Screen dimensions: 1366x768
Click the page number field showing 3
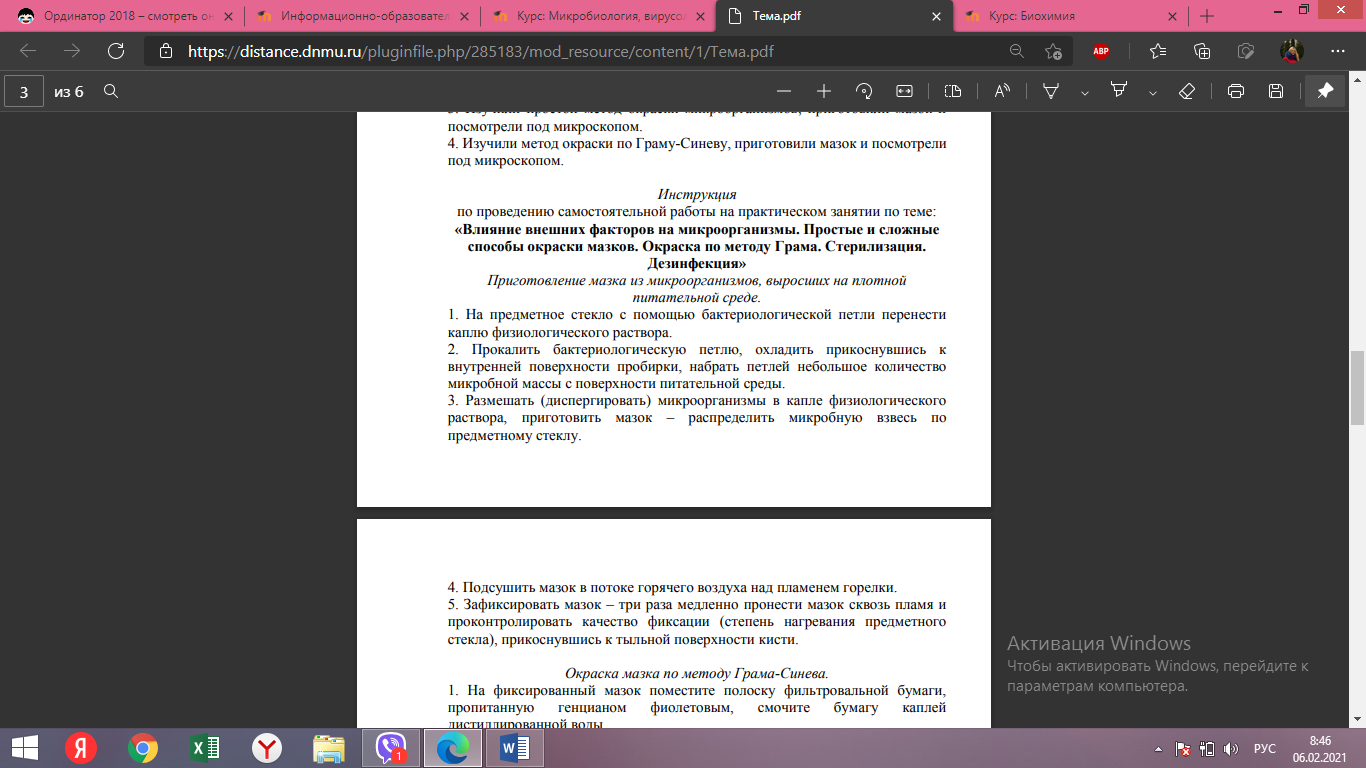click(x=24, y=91)
